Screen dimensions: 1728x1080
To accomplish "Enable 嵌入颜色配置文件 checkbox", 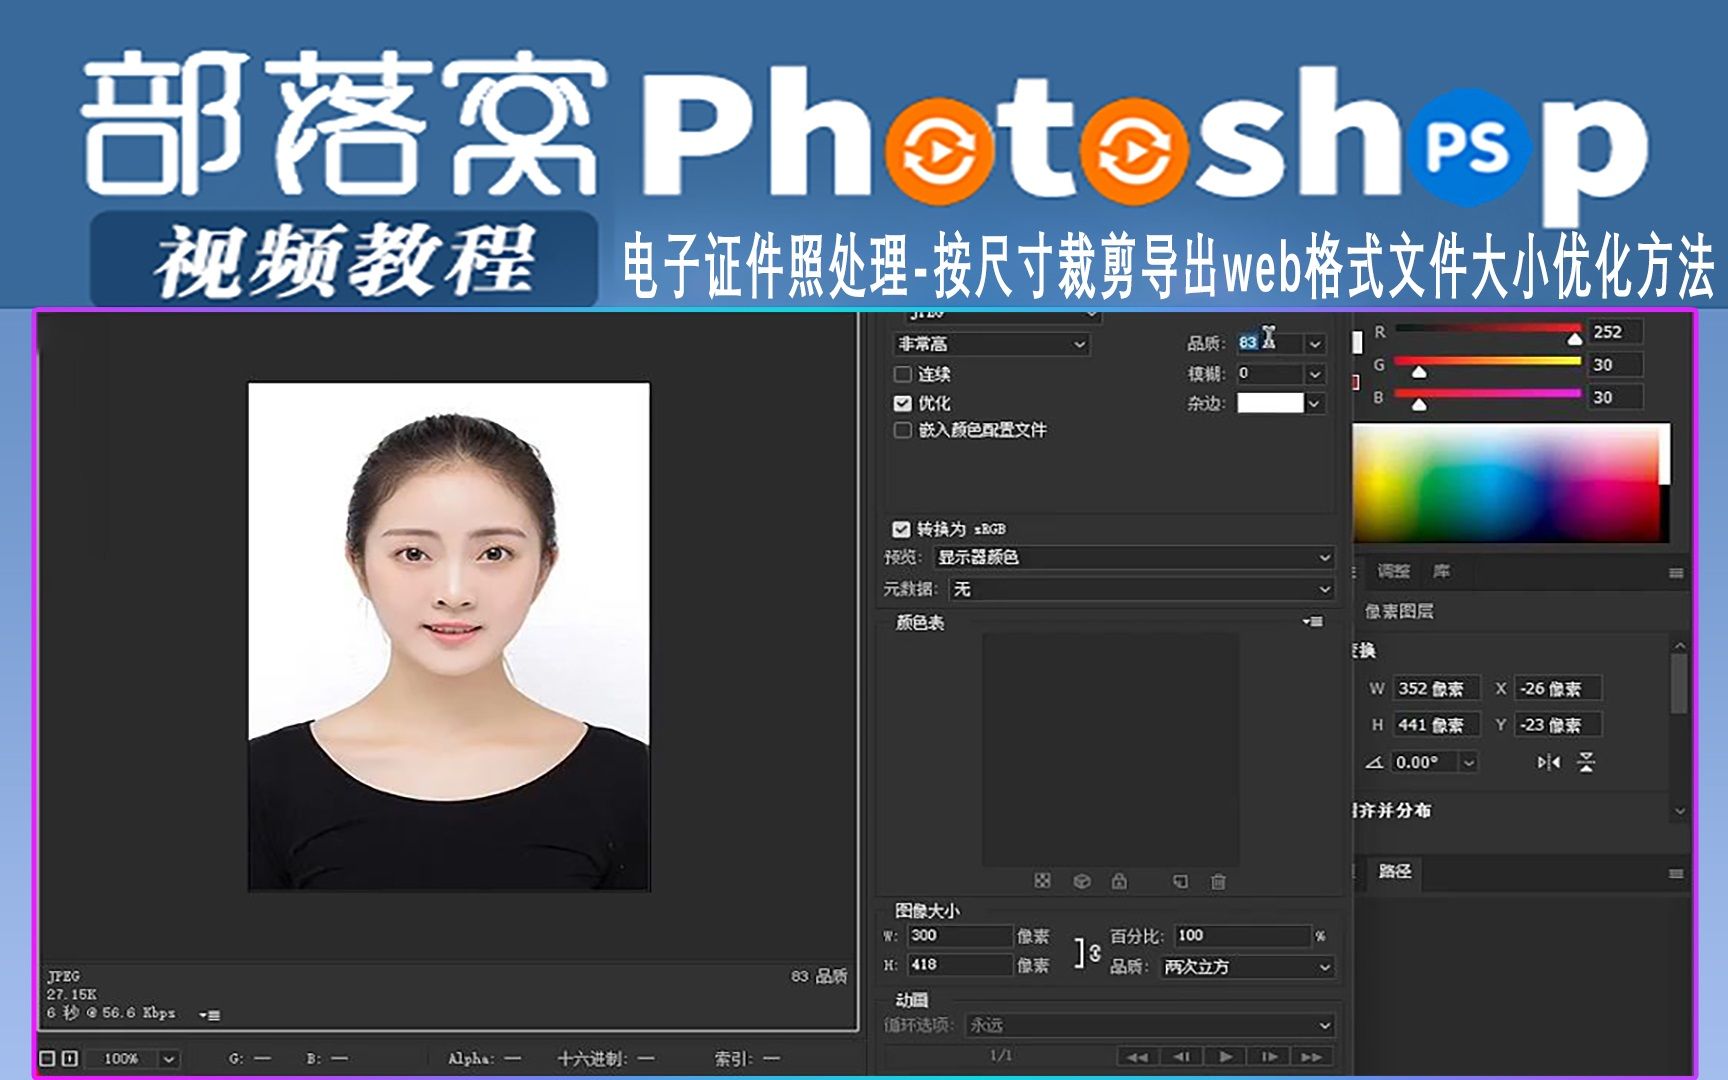I will (902, 430).
